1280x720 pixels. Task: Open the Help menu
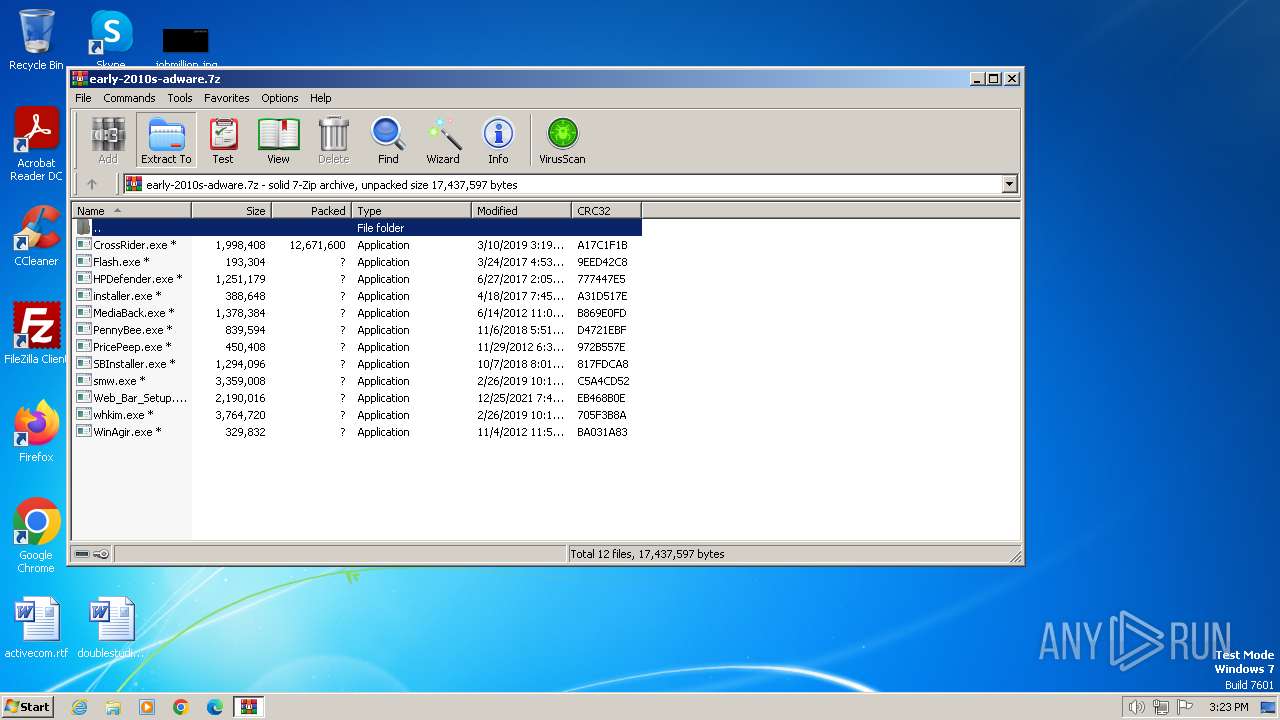tap(320, 98)
